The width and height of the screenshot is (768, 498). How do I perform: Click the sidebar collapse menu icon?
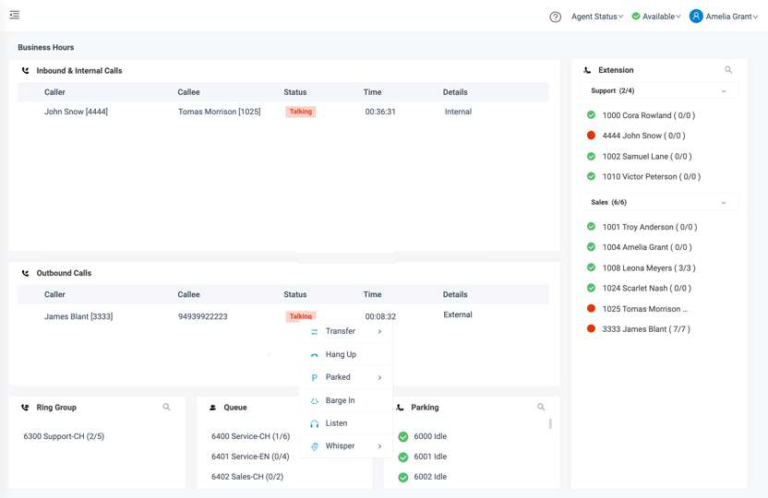point(14,15)
